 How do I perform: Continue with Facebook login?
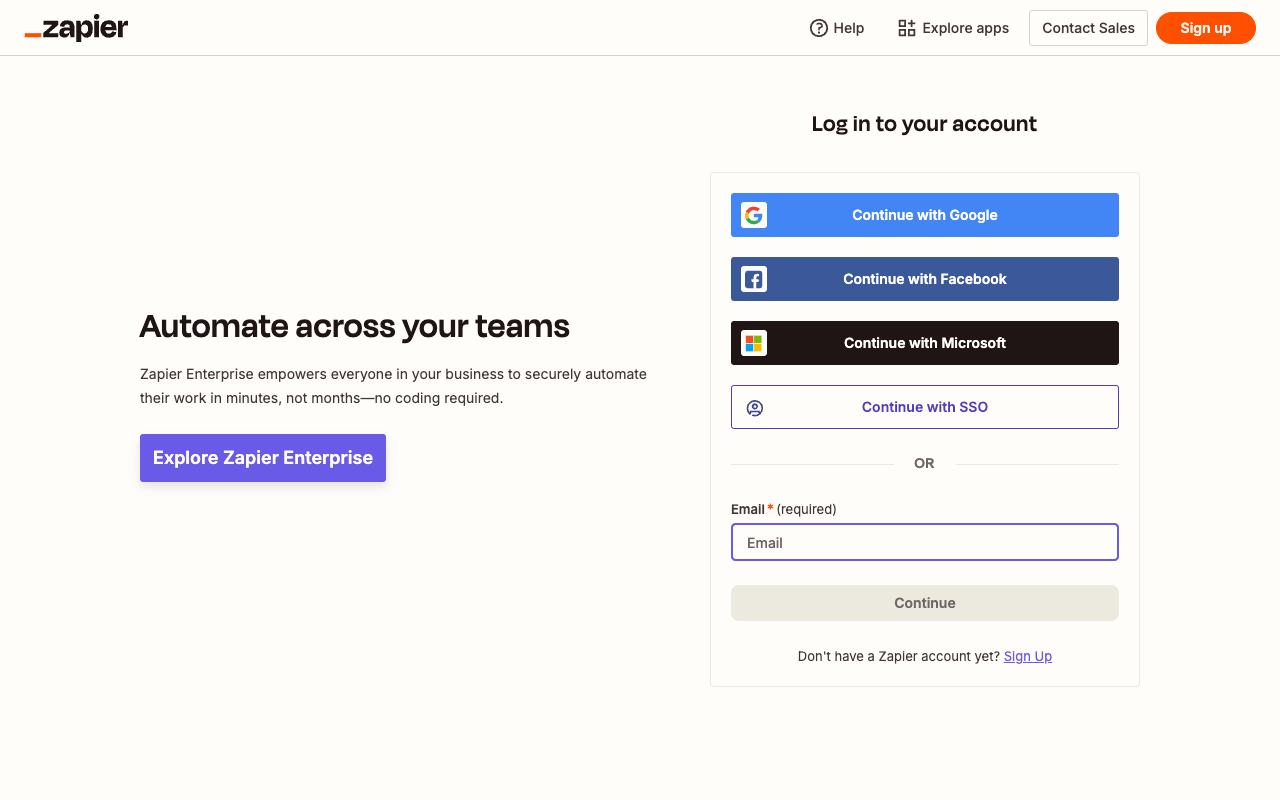(925, 279)
